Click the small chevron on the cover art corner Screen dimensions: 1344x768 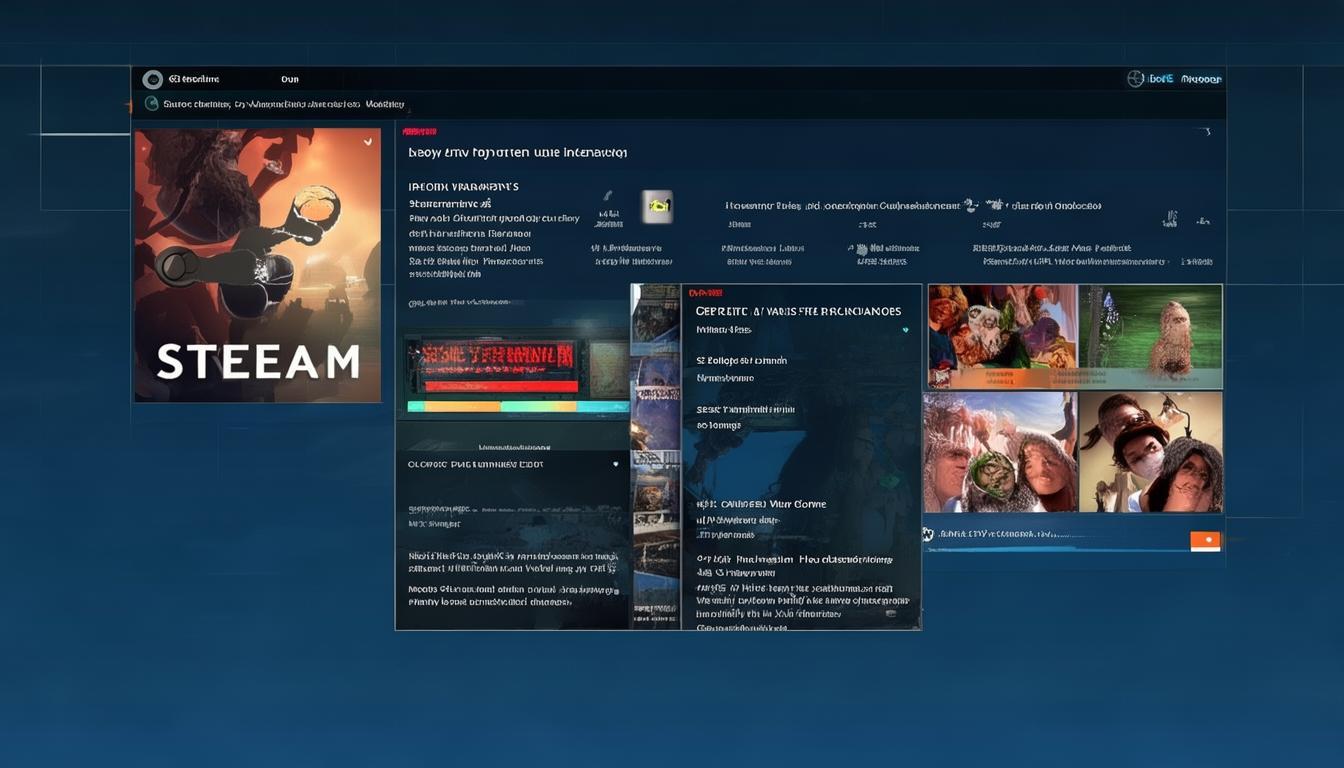point(368,142)
